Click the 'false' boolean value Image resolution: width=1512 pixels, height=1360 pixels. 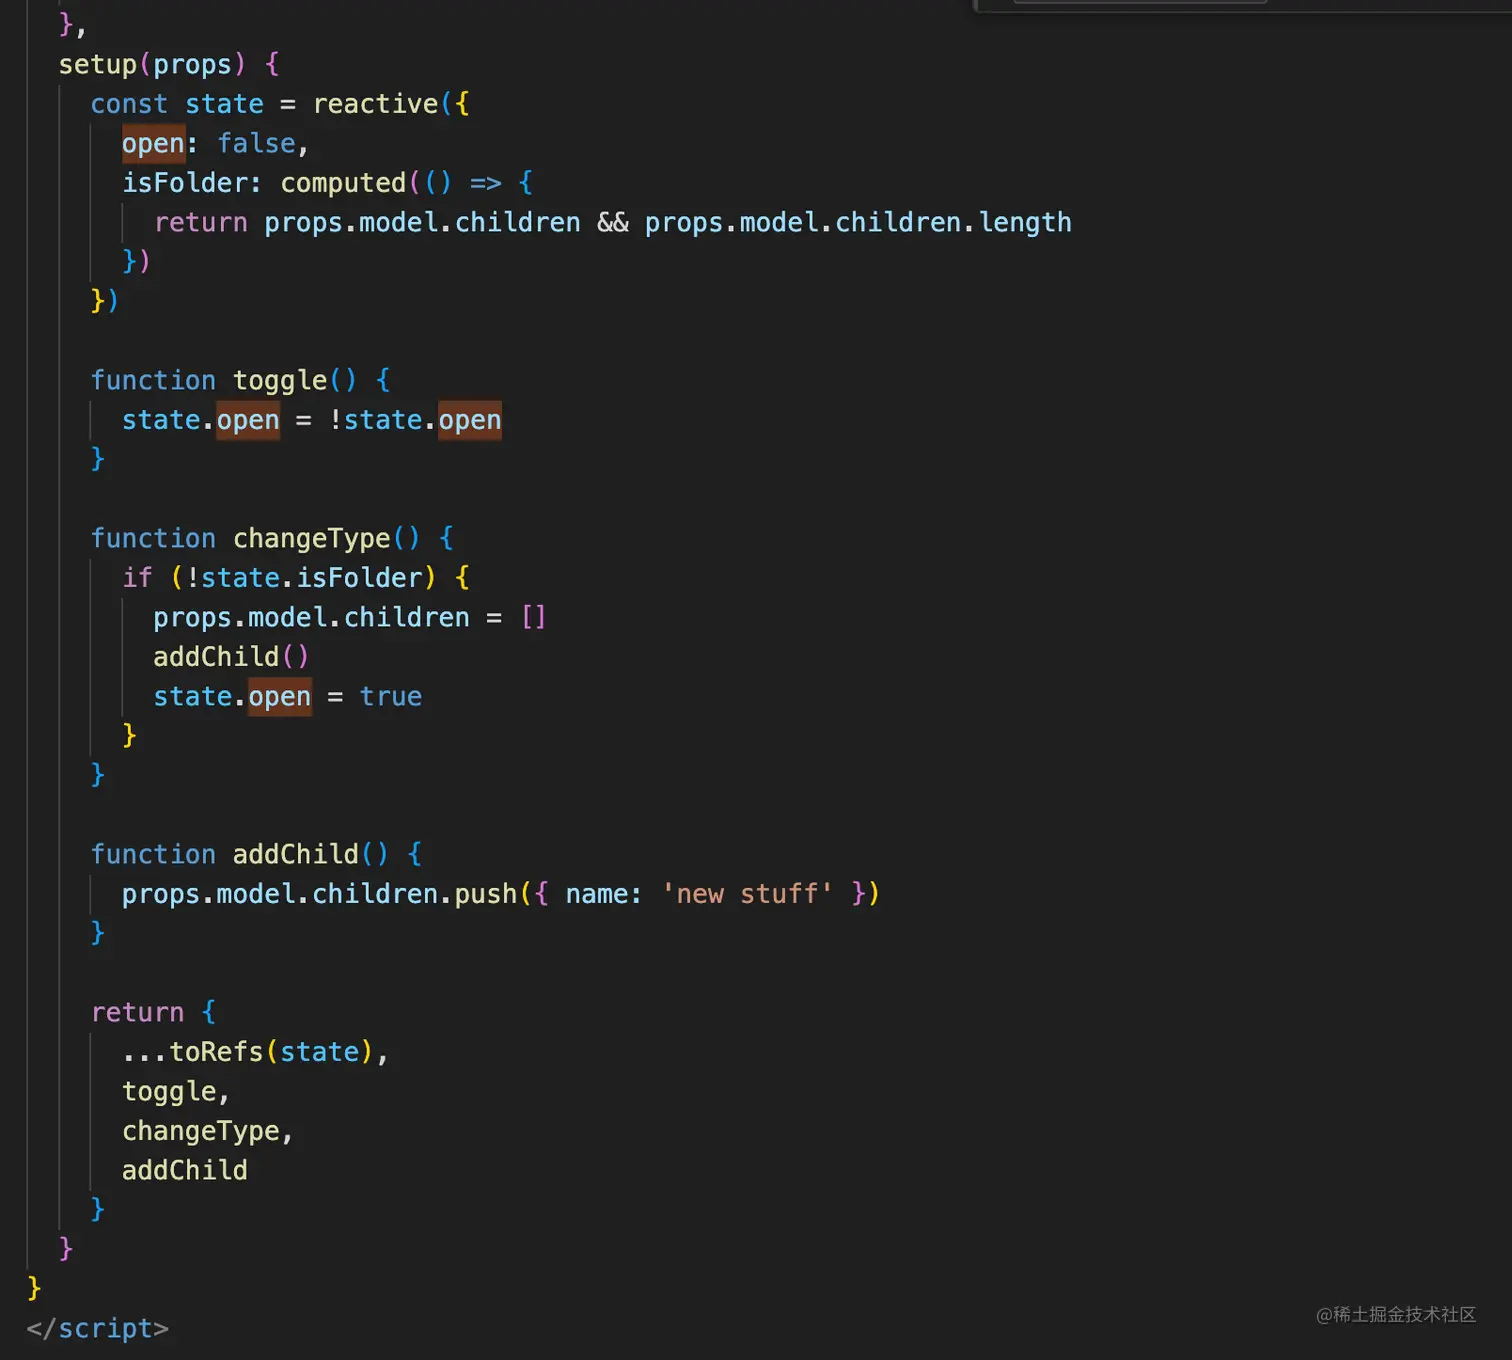tap(257, 144)
